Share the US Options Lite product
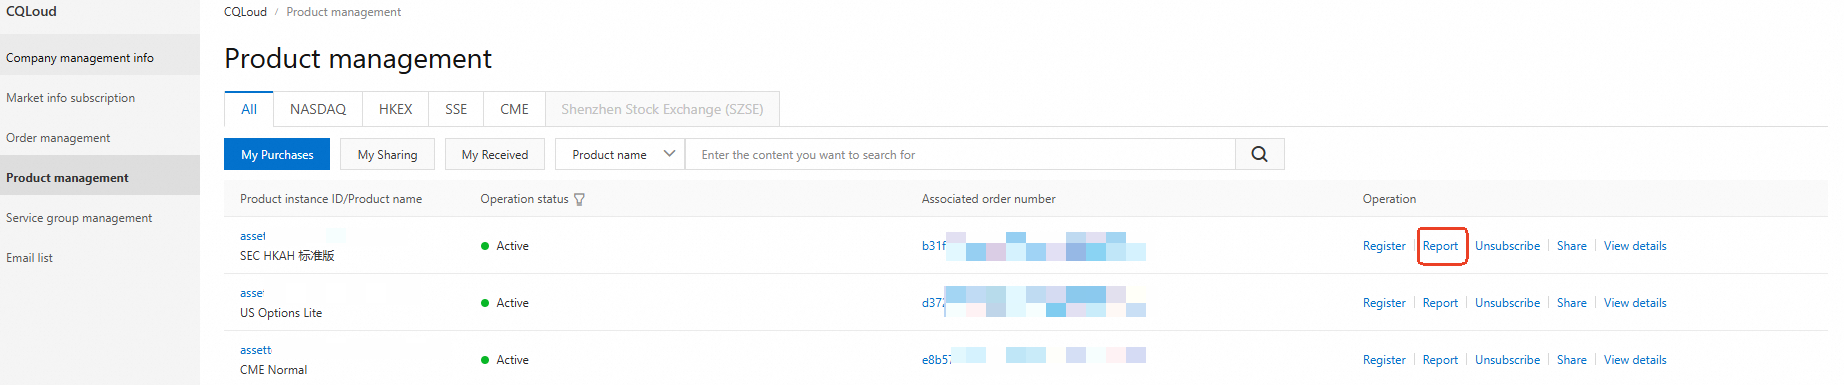The height and width of the screenshot is (385, 1844). [x=1572, y=303]
